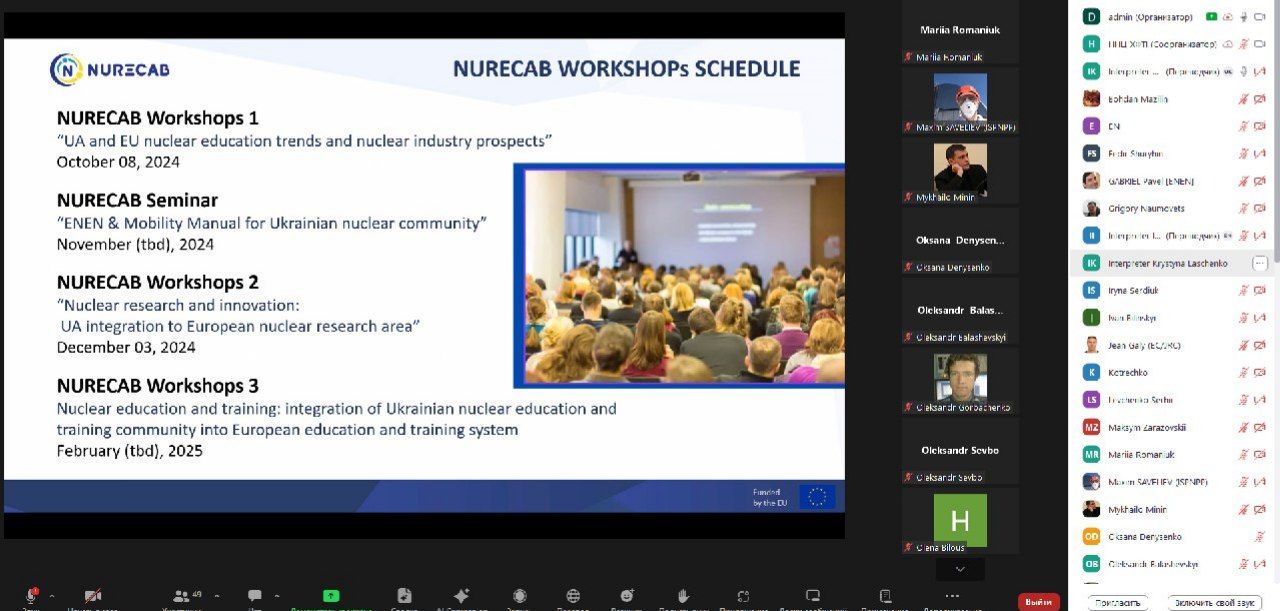The height and width of the screenshot is (611, 1280).
Task: Open the Interpretation globe icon
Action: click(573, 595)
